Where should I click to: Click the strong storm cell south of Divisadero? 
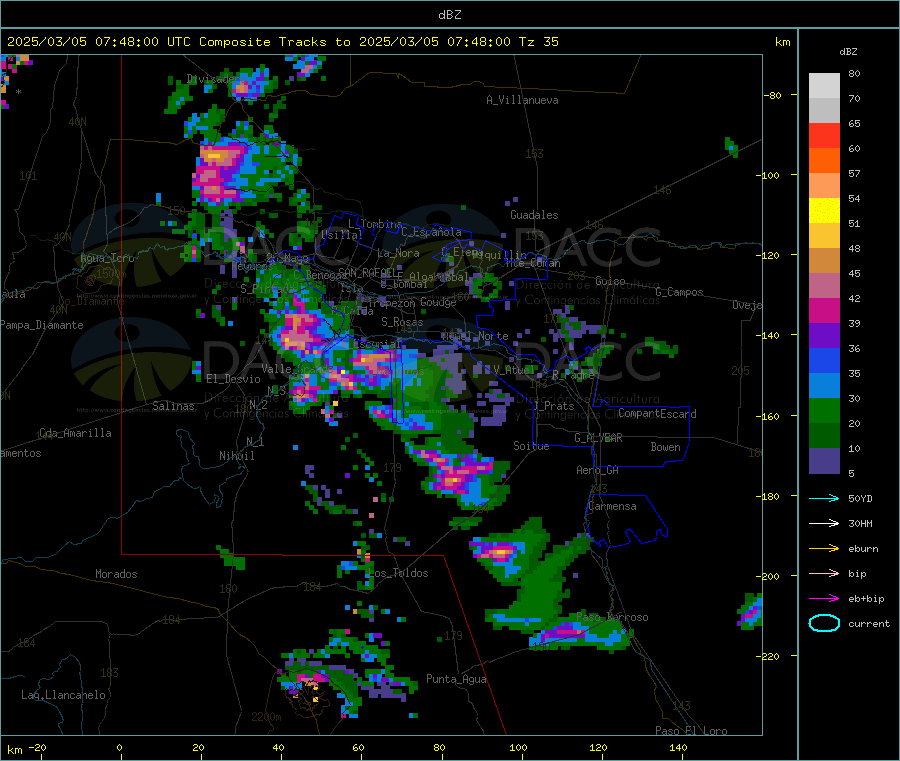[221, 172]
